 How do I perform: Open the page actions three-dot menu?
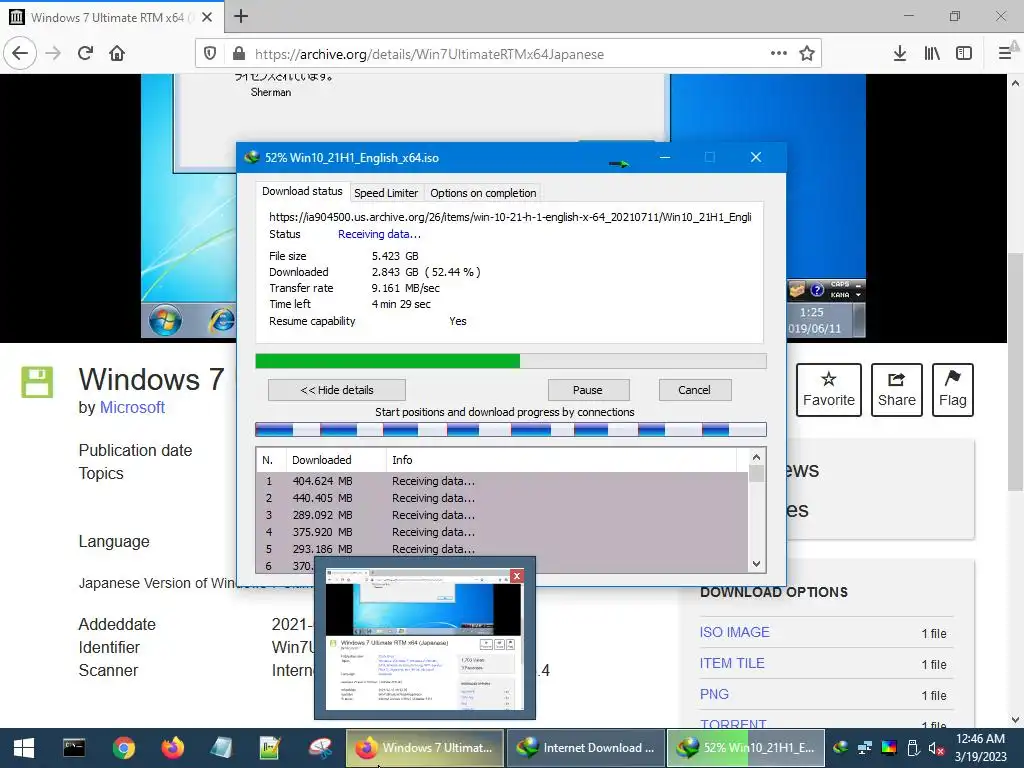pos(778,54)
